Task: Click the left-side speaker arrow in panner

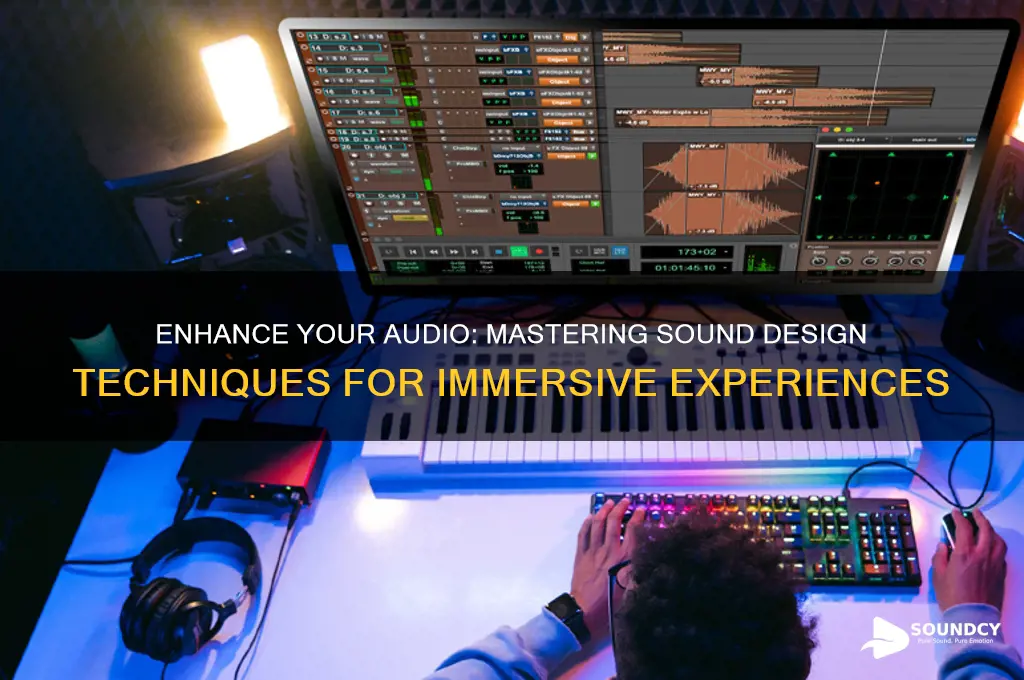Action: tap(818, 197)
